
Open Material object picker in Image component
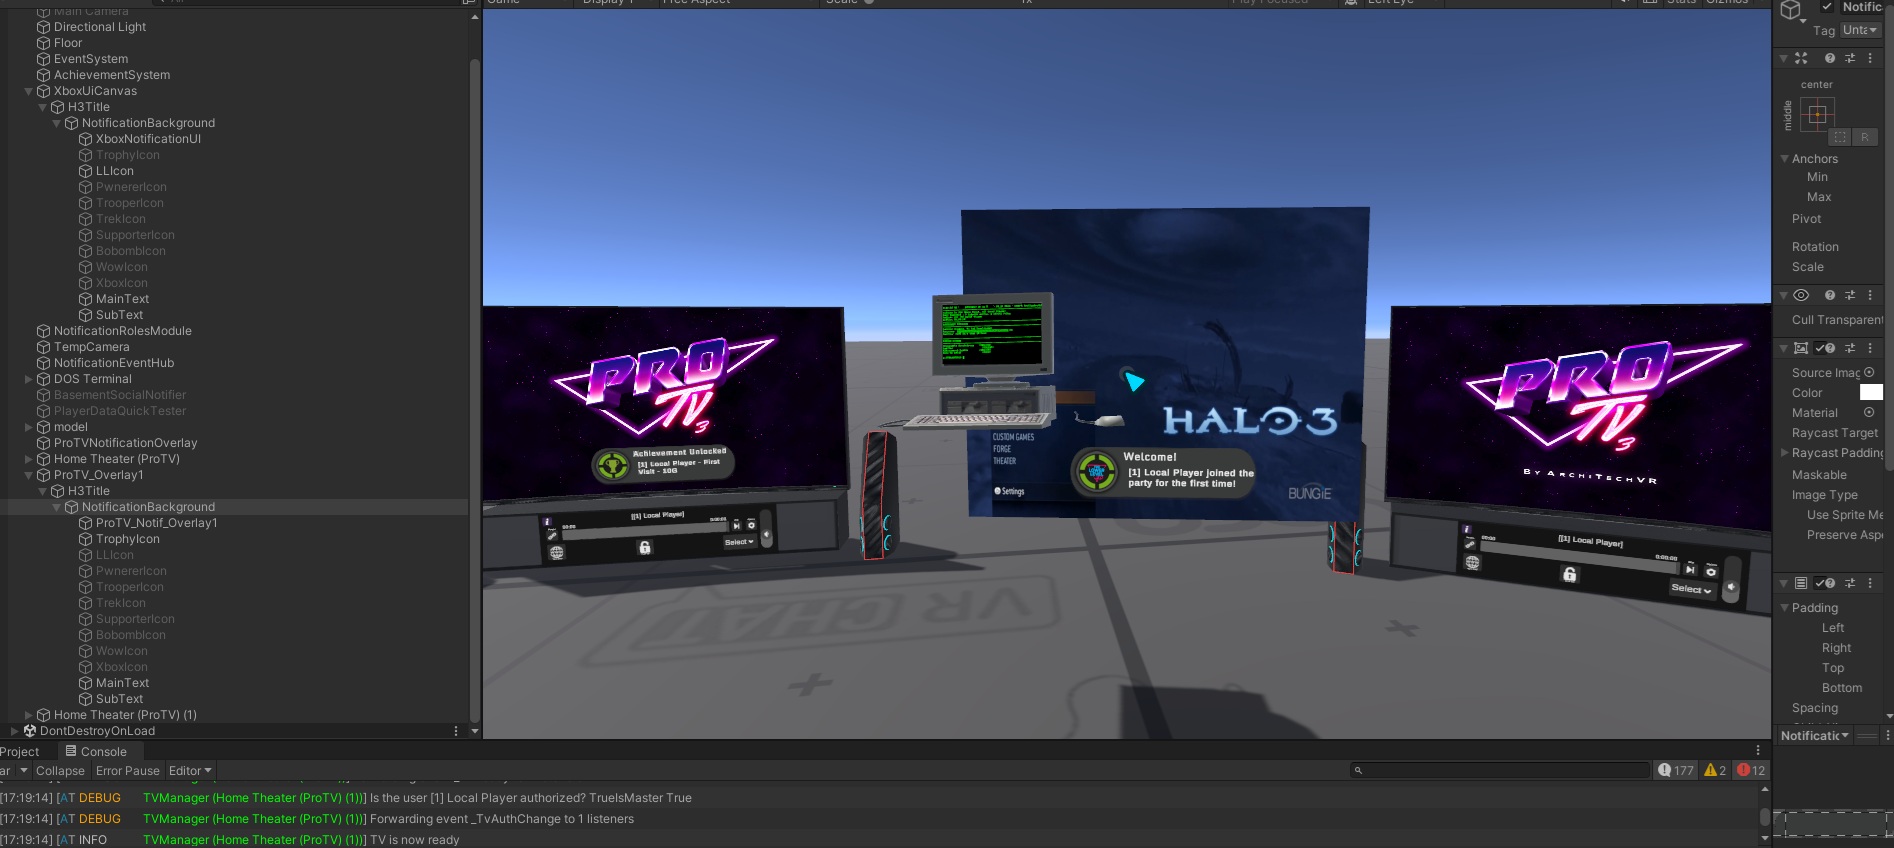click(x=1869, y=412)
